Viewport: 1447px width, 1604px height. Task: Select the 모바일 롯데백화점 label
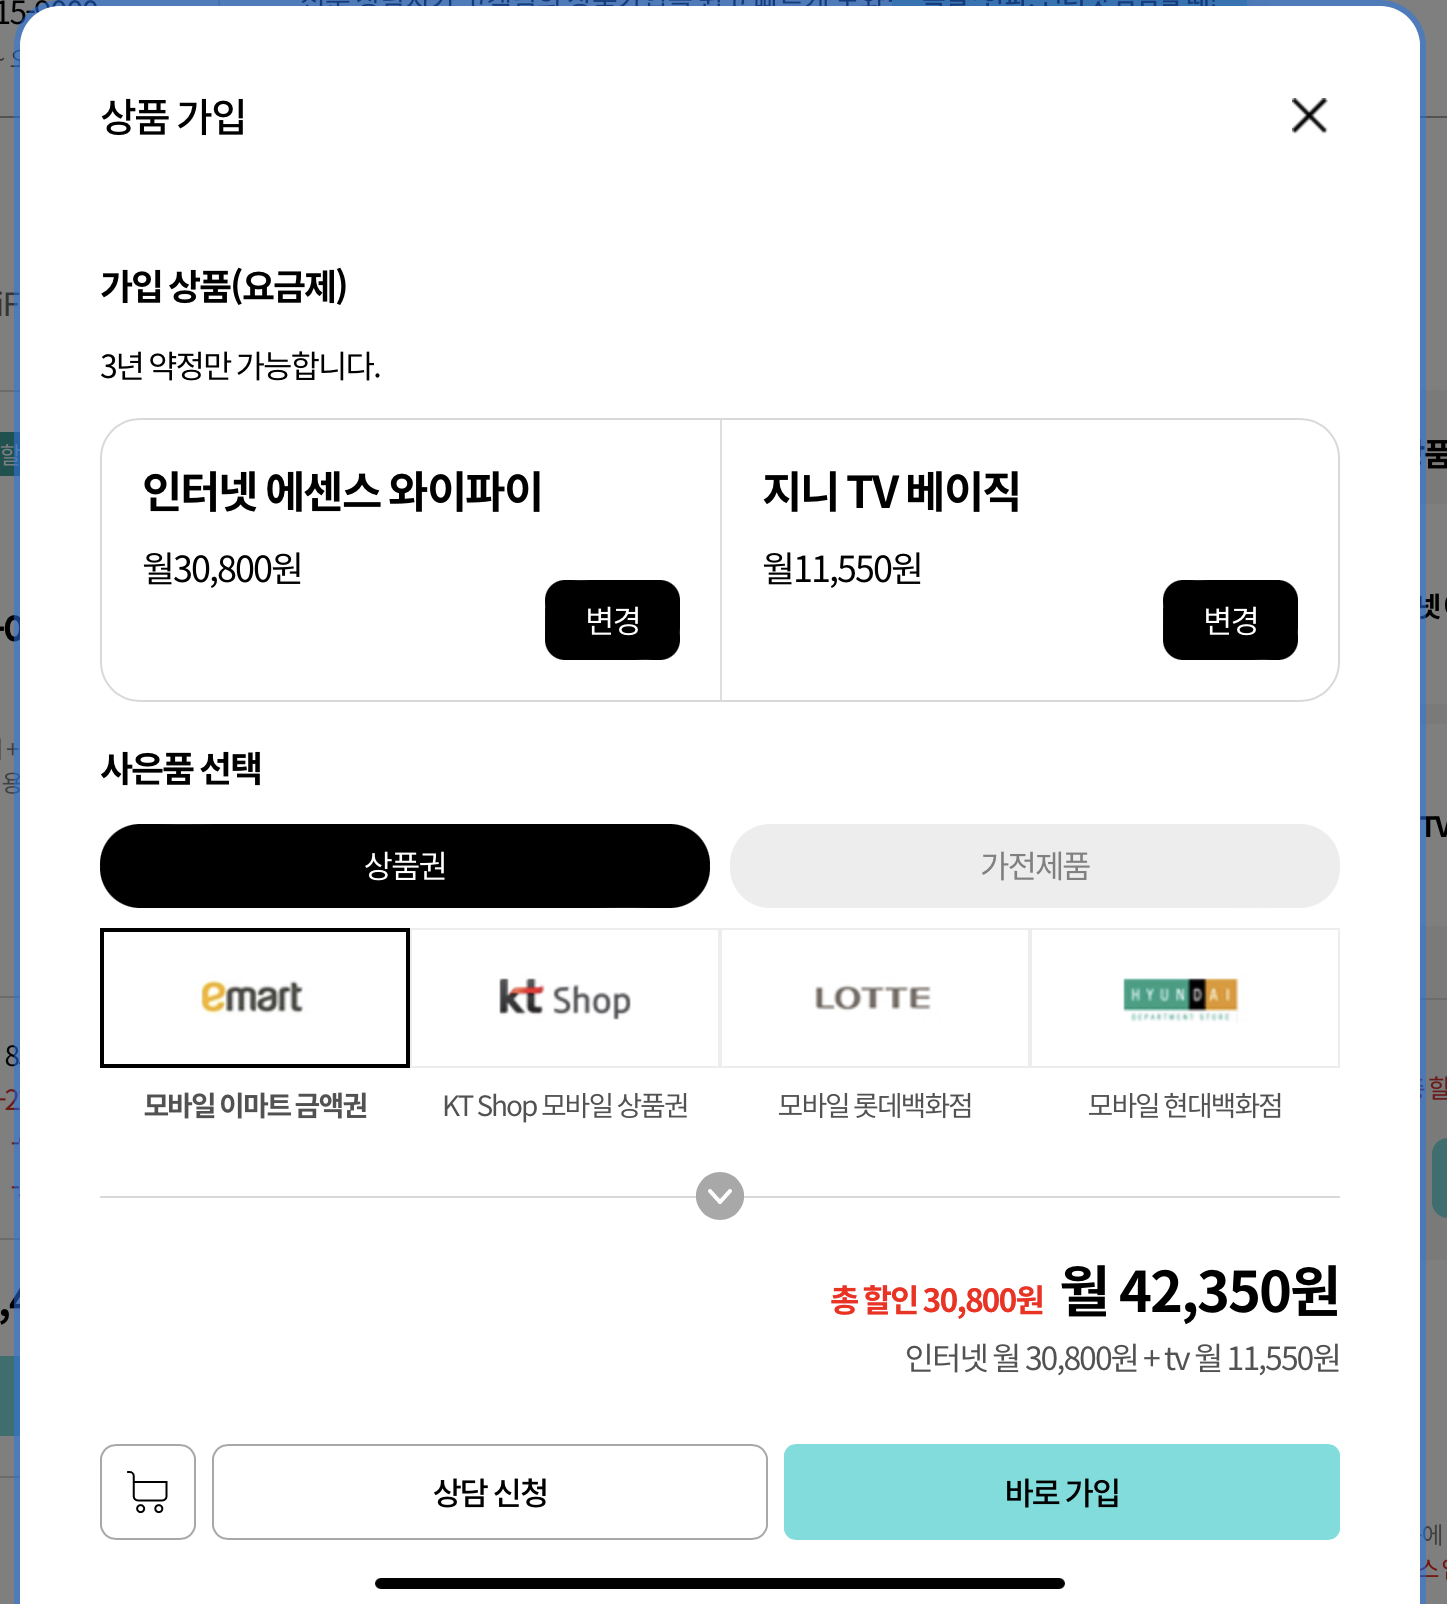874,1105
